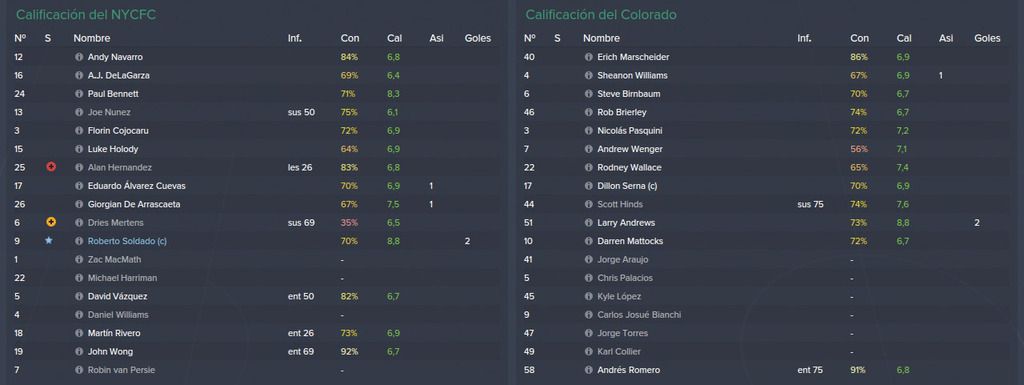Sort Colorado table by Nombre header

601,38
